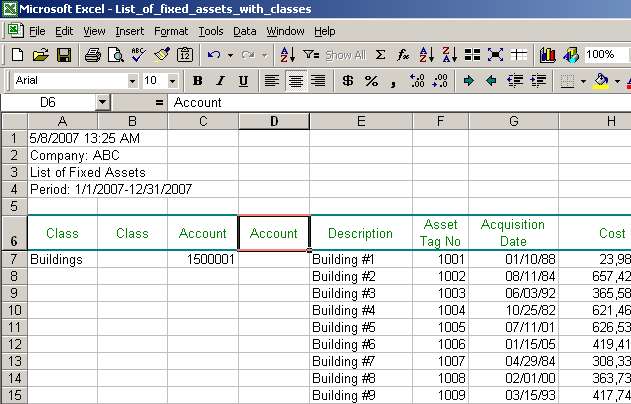This screenshot has width=631, height=404.
Task: Select column D header
Action: [274, 121]
